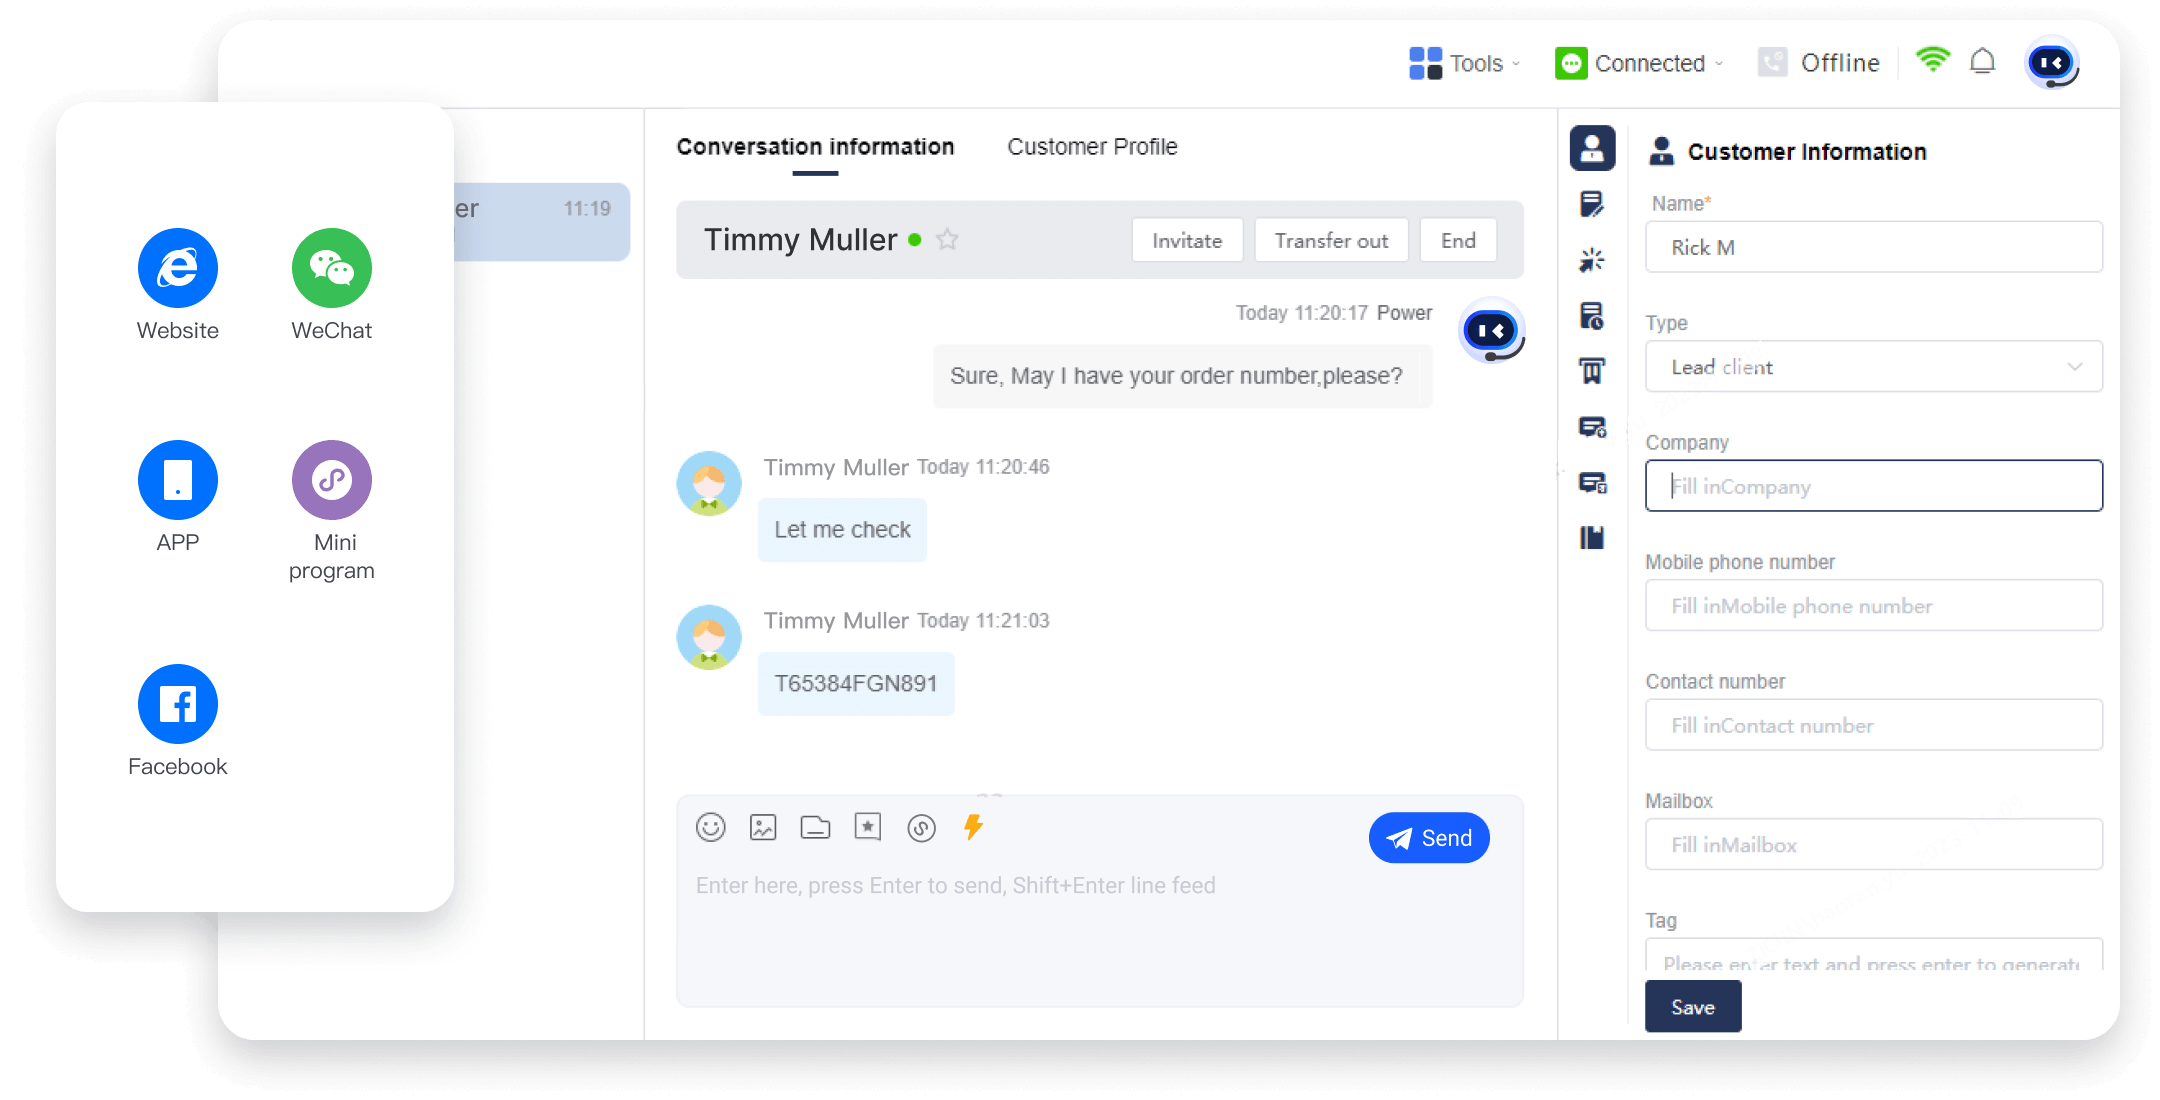Expand the Tools menu dropdown
The height and width of the screenshot is (1100, 2160).
coord(1464,62)
